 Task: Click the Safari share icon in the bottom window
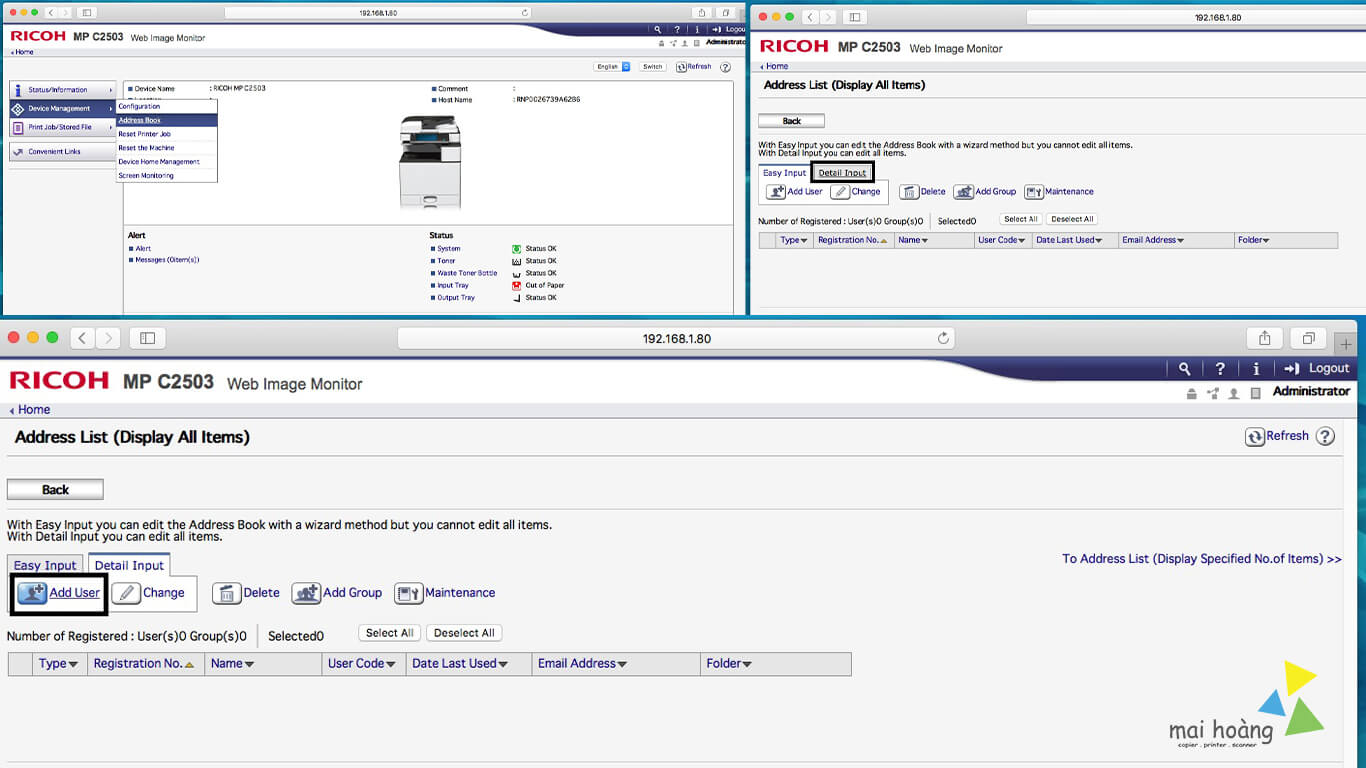(x=1264, y=338)
